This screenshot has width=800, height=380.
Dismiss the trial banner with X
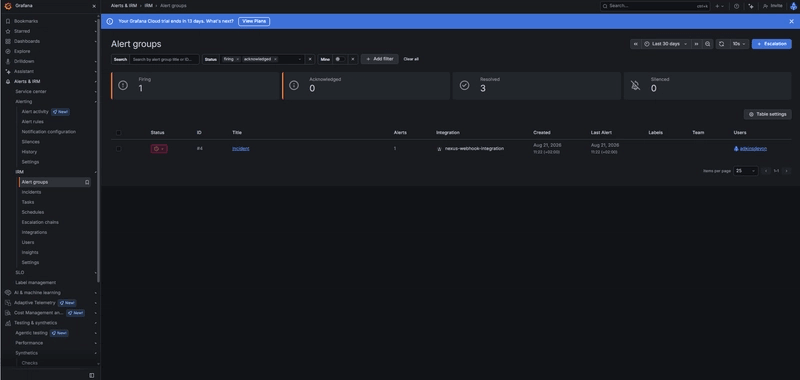pos(791,21)
